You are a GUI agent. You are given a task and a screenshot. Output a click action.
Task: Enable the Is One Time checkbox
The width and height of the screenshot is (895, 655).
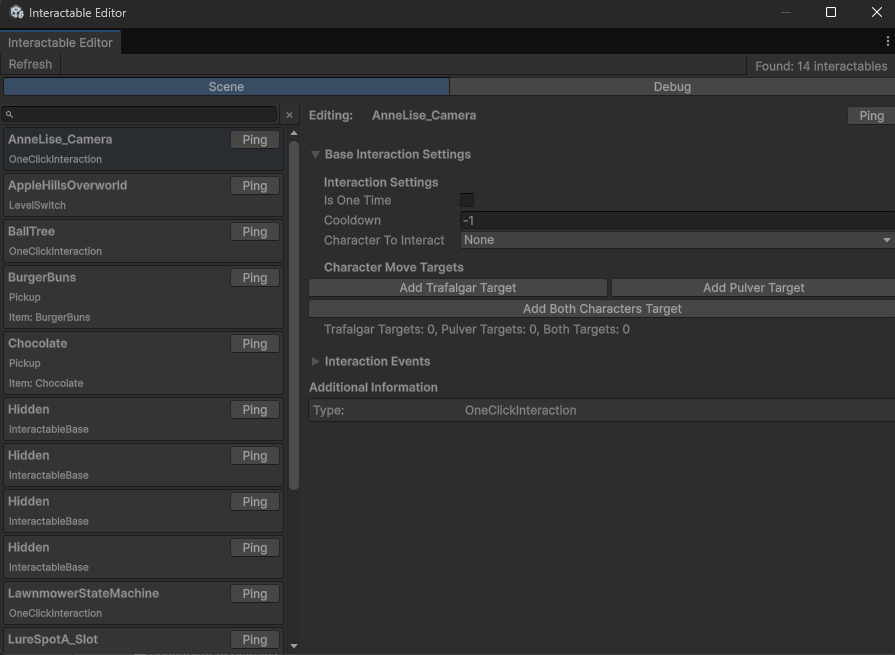[466, 200]
